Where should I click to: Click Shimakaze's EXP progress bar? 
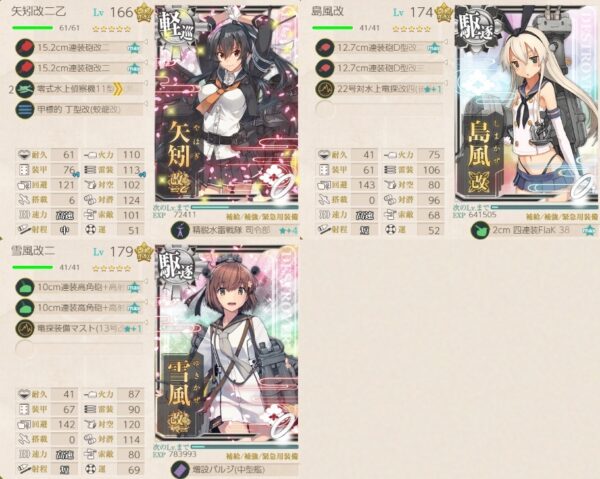544,207
